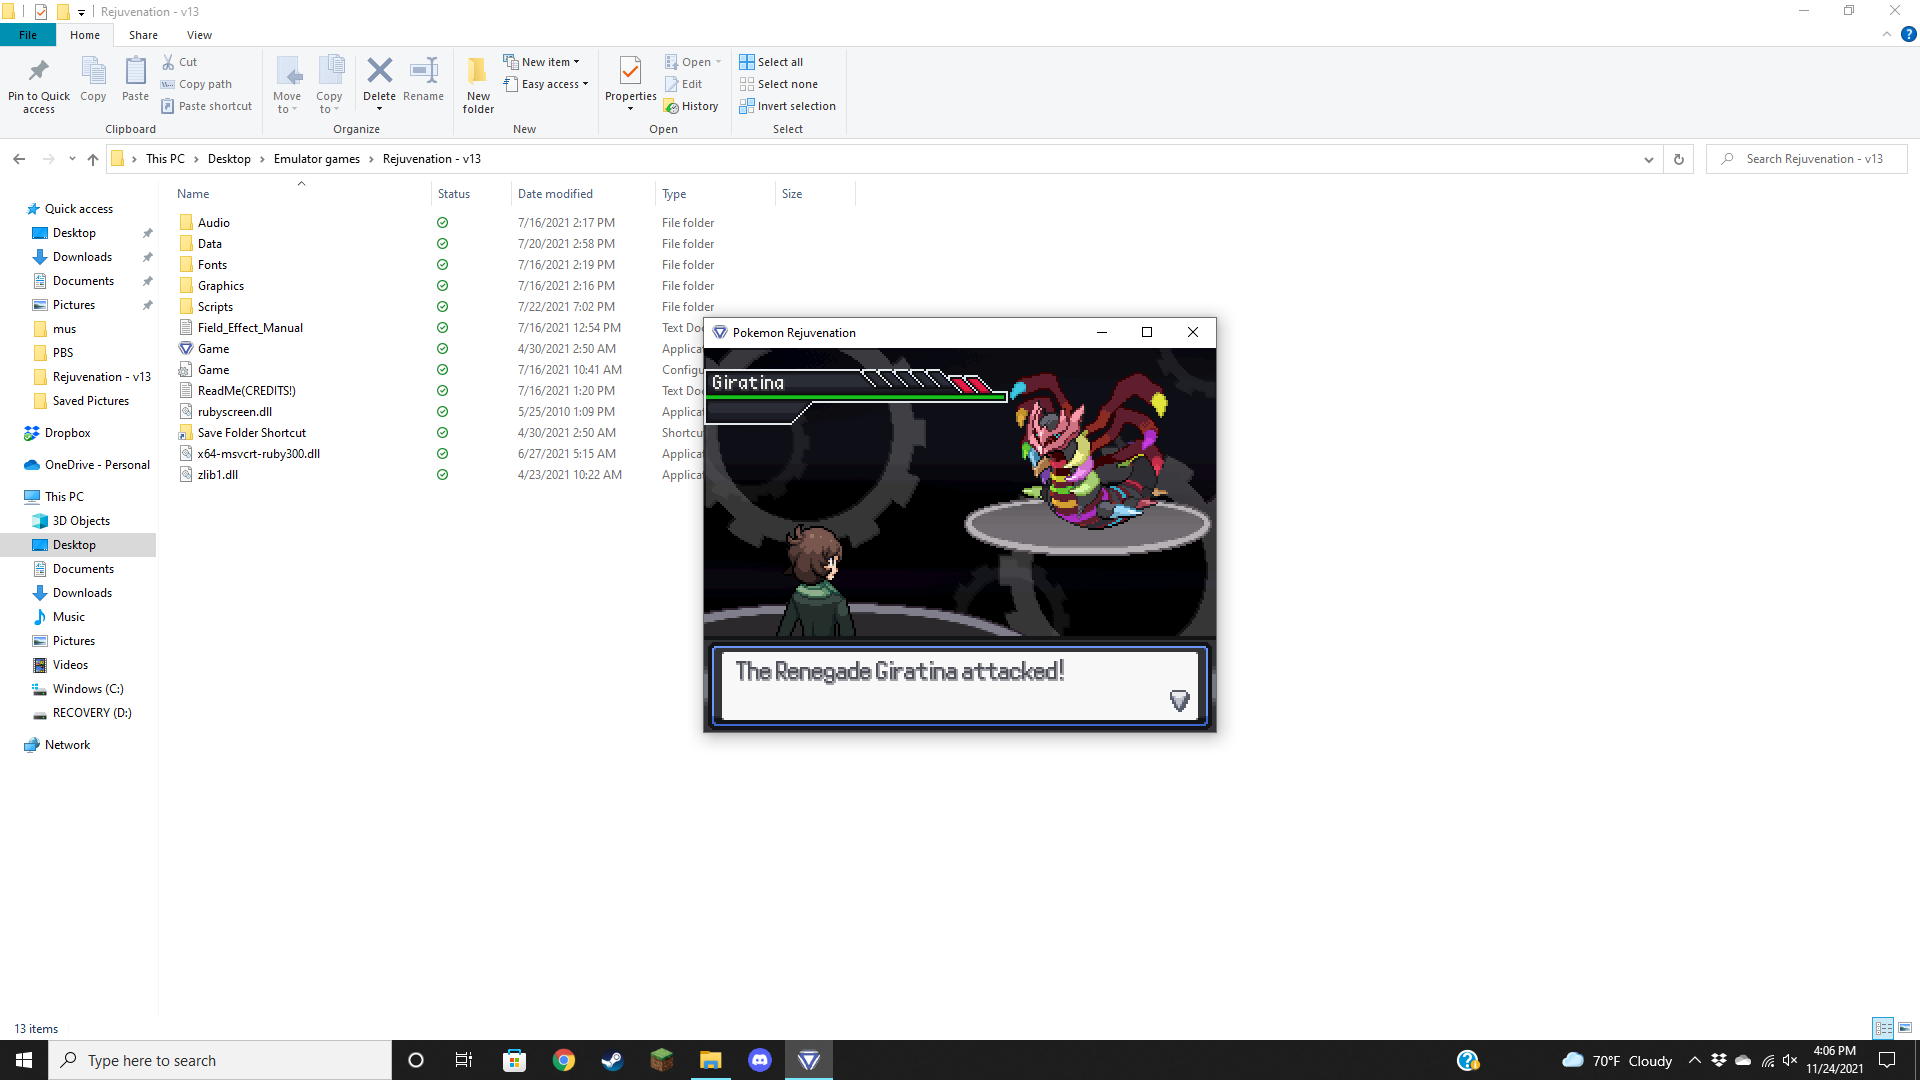Open Quick Access Toolbar customize dropdown
This screenshot has height=1080, width=1920.
[82, 12]
